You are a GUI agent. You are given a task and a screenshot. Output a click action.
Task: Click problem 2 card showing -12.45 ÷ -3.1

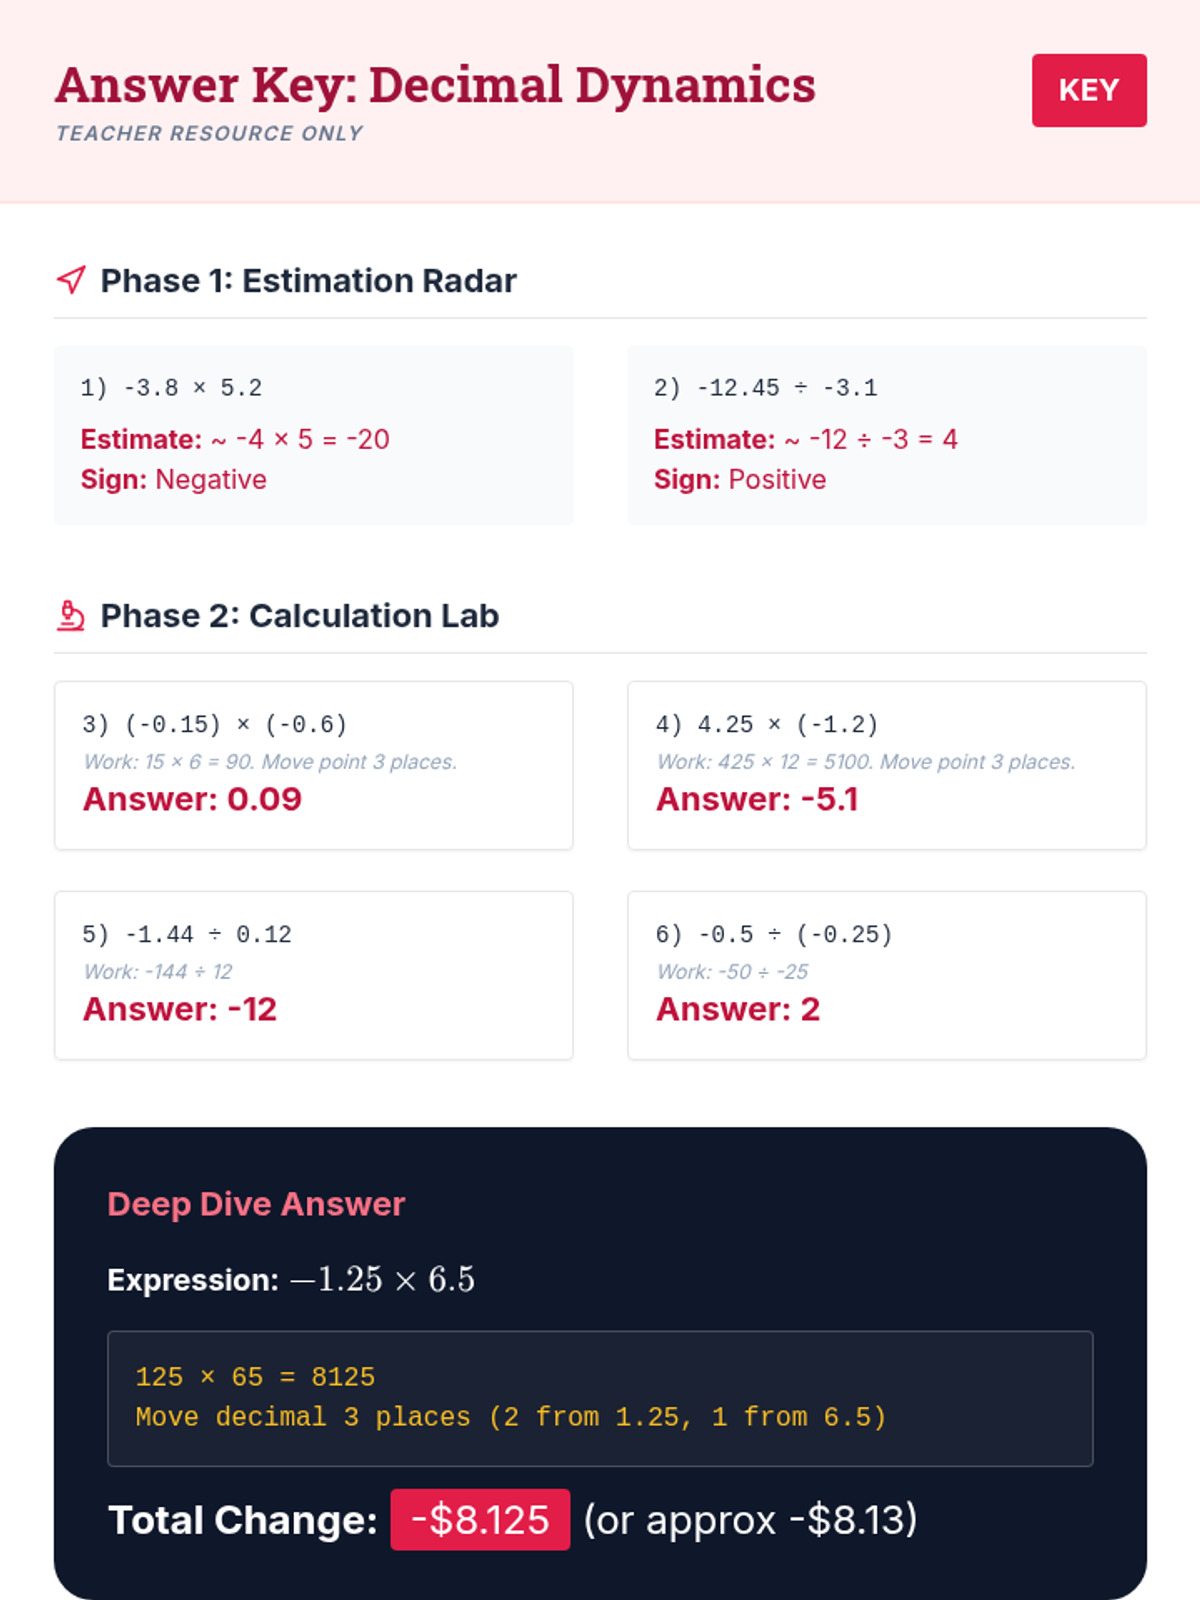pyautogui.click(x=887, y=435)
